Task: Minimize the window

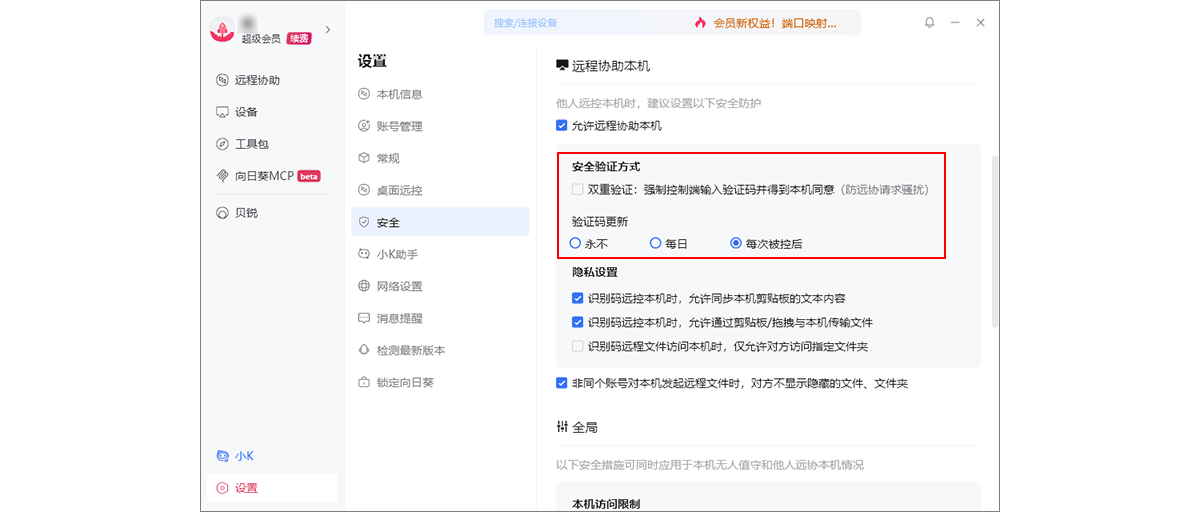Action: [955, 22]
